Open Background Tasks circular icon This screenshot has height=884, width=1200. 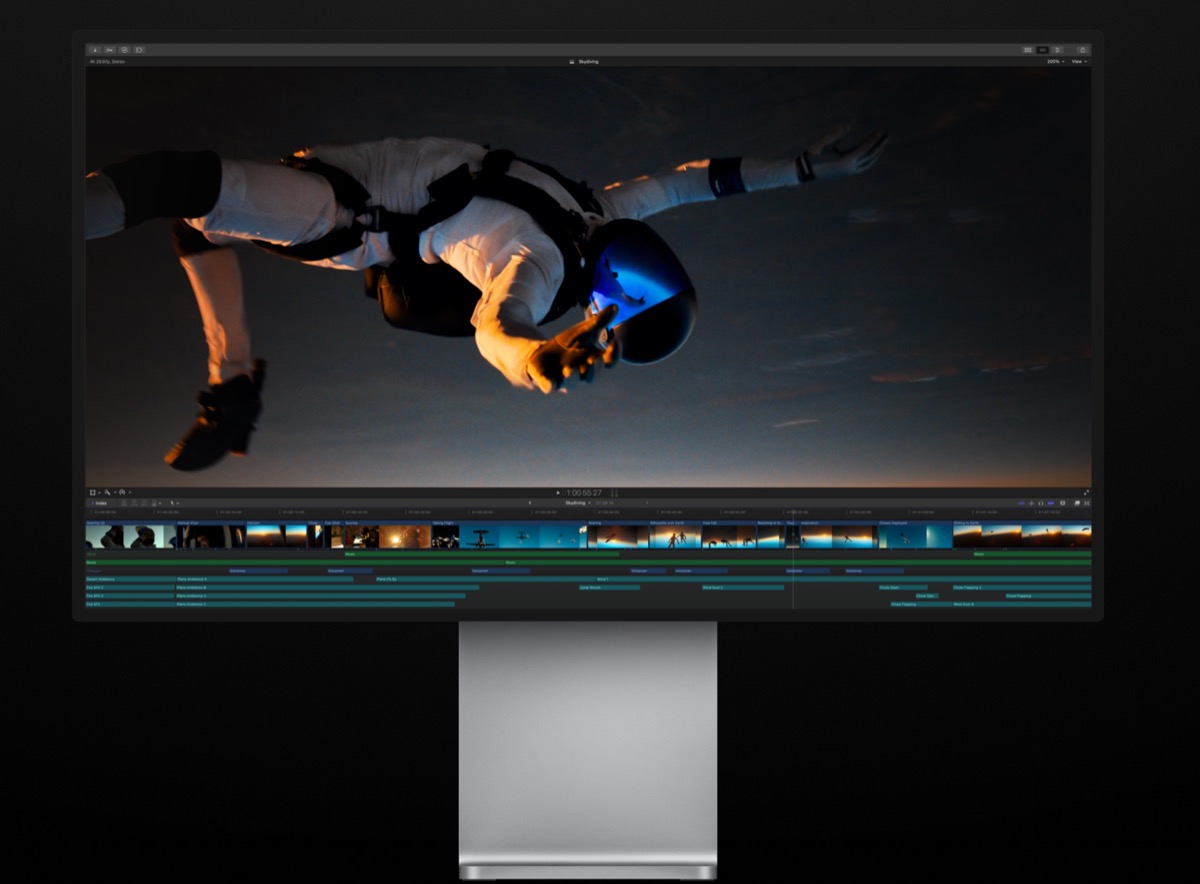125,49
